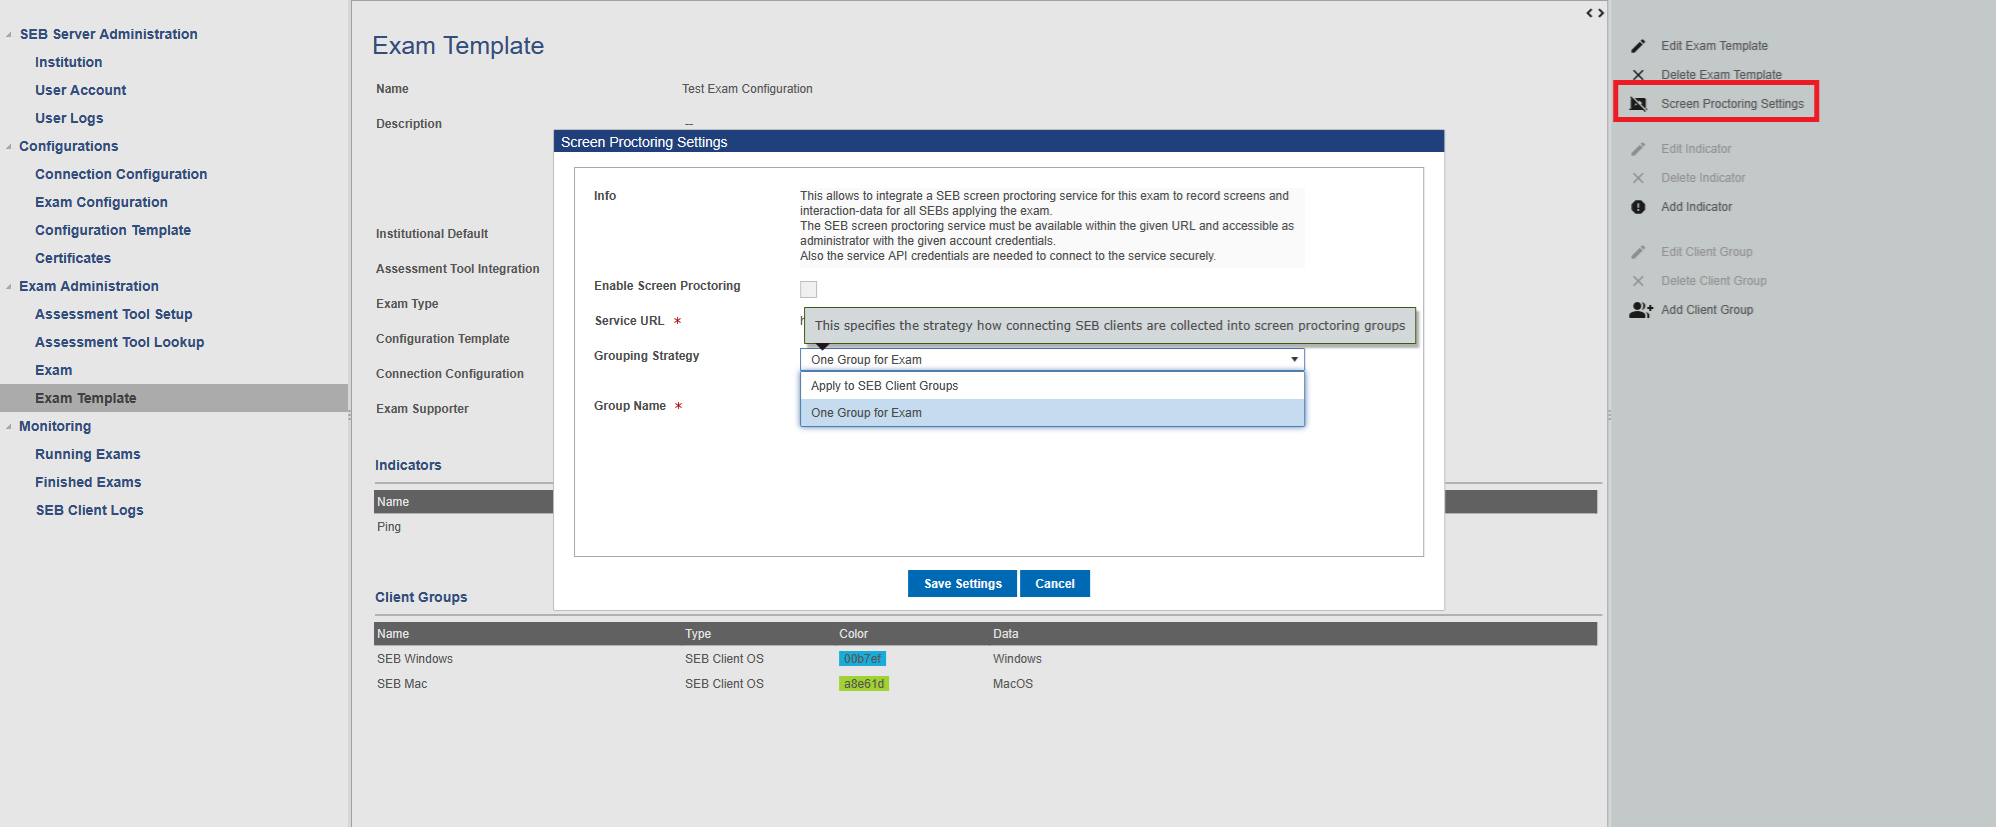Viewport: 1996px width, 827px height.
Task: Select the SEB Mac client group row
Action: pyautogui.click(x=985, y=684)
